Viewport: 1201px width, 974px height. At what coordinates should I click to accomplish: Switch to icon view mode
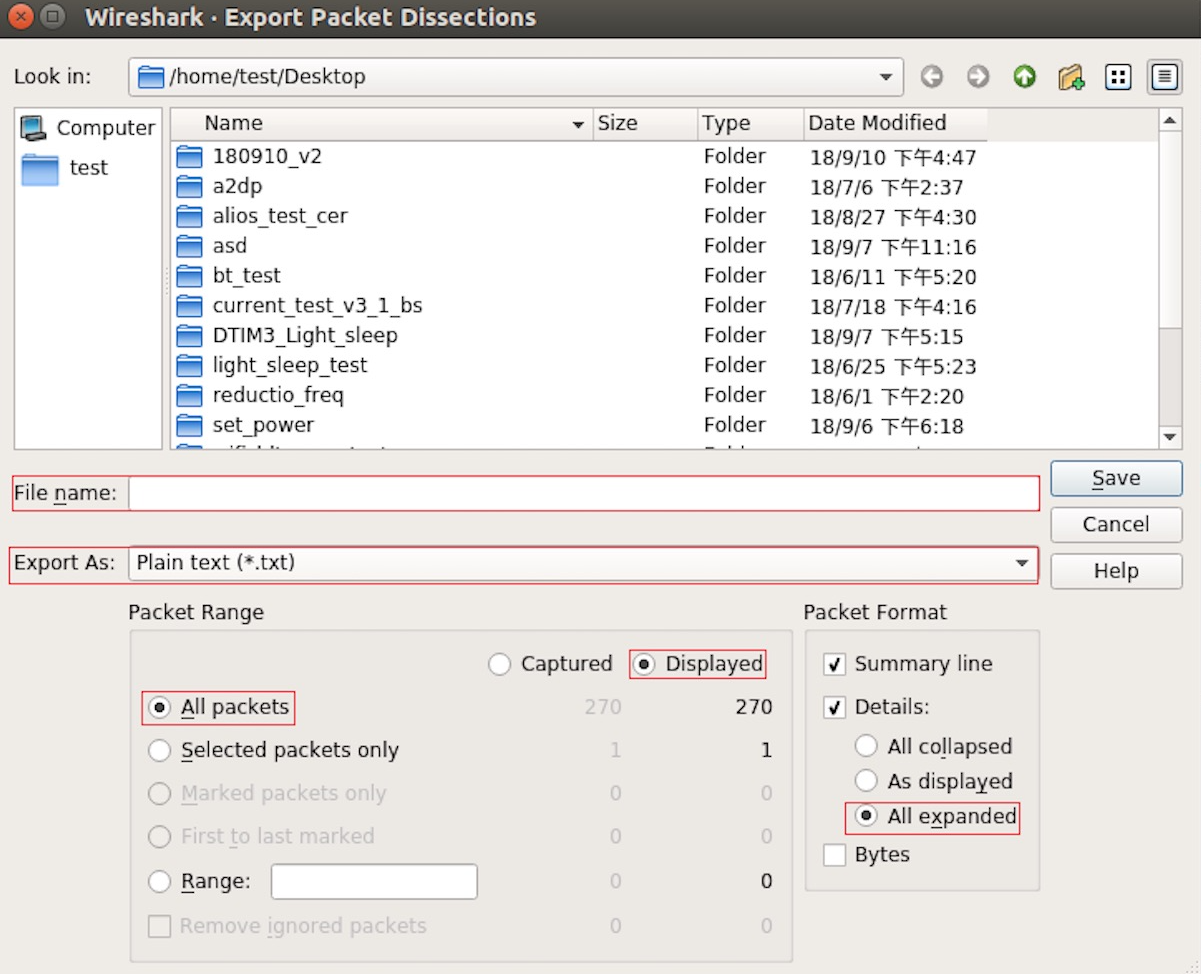point(1117,76)
